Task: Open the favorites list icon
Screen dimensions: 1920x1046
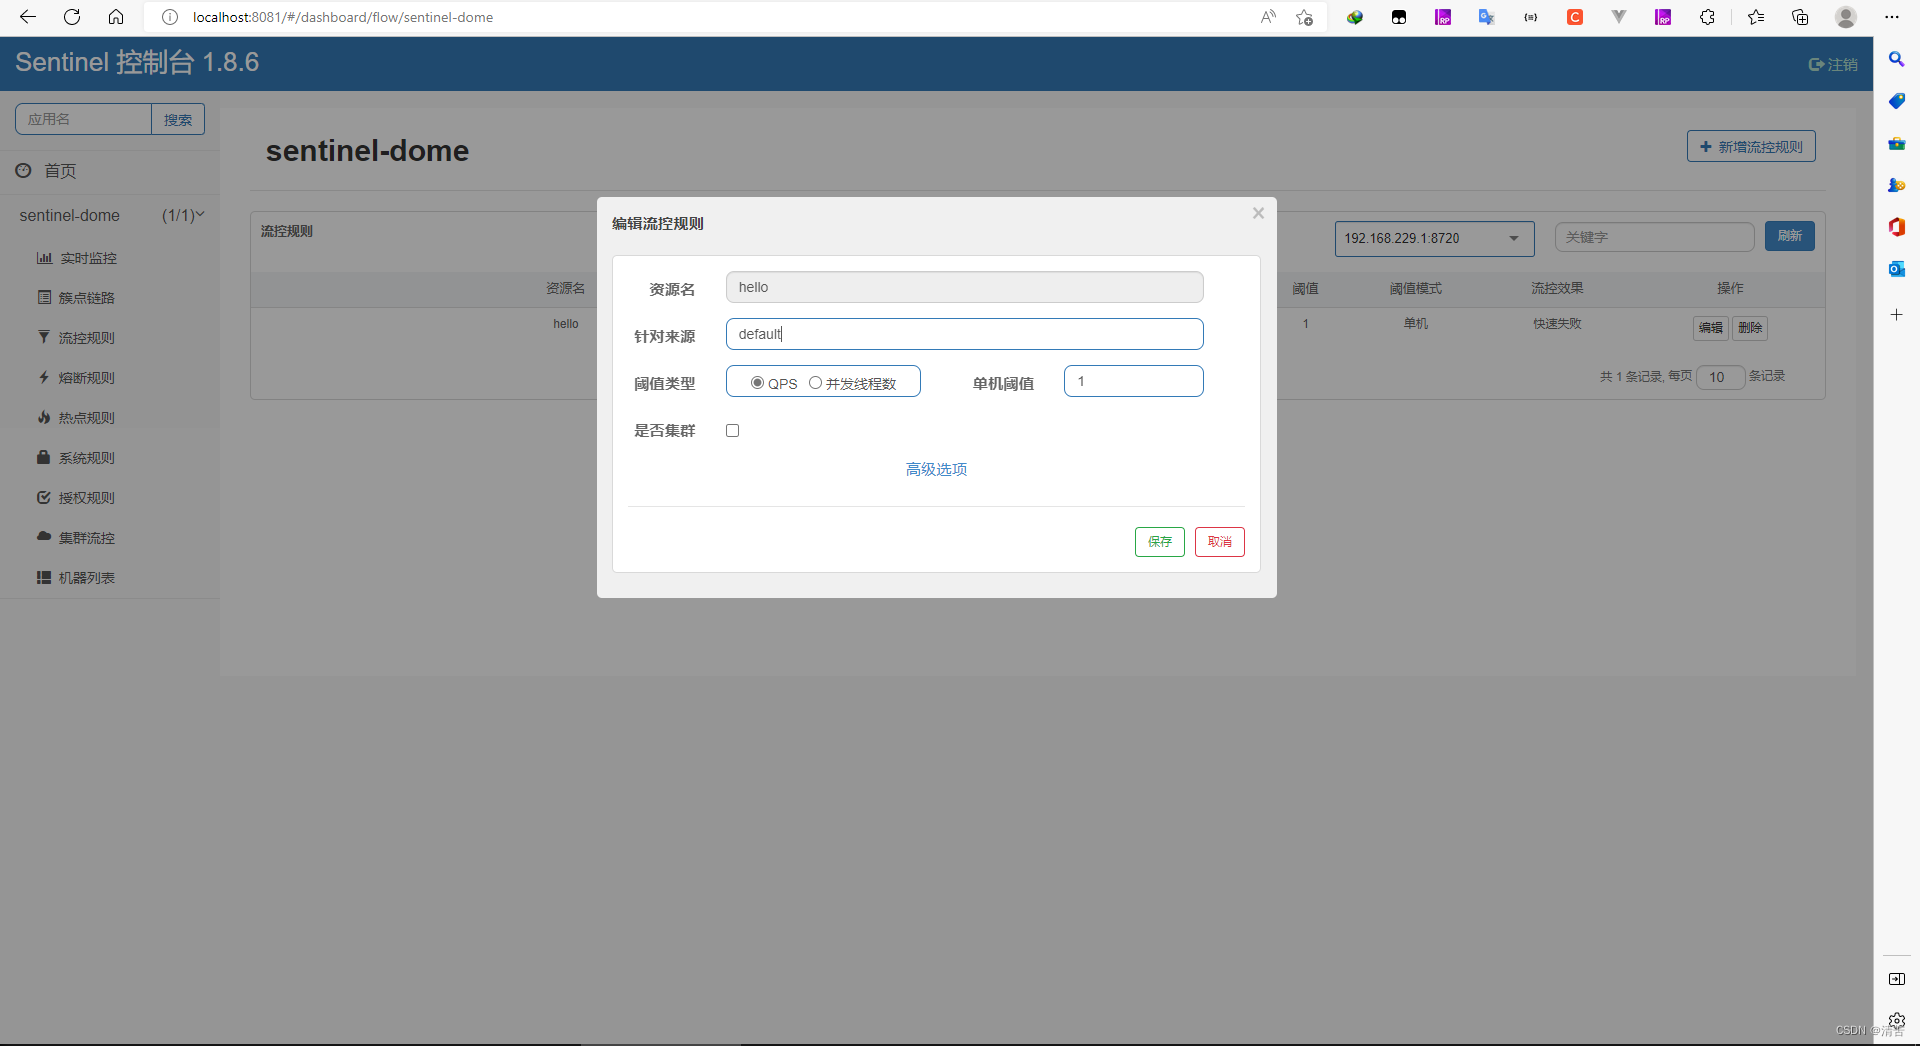Action: (1756, 17)
